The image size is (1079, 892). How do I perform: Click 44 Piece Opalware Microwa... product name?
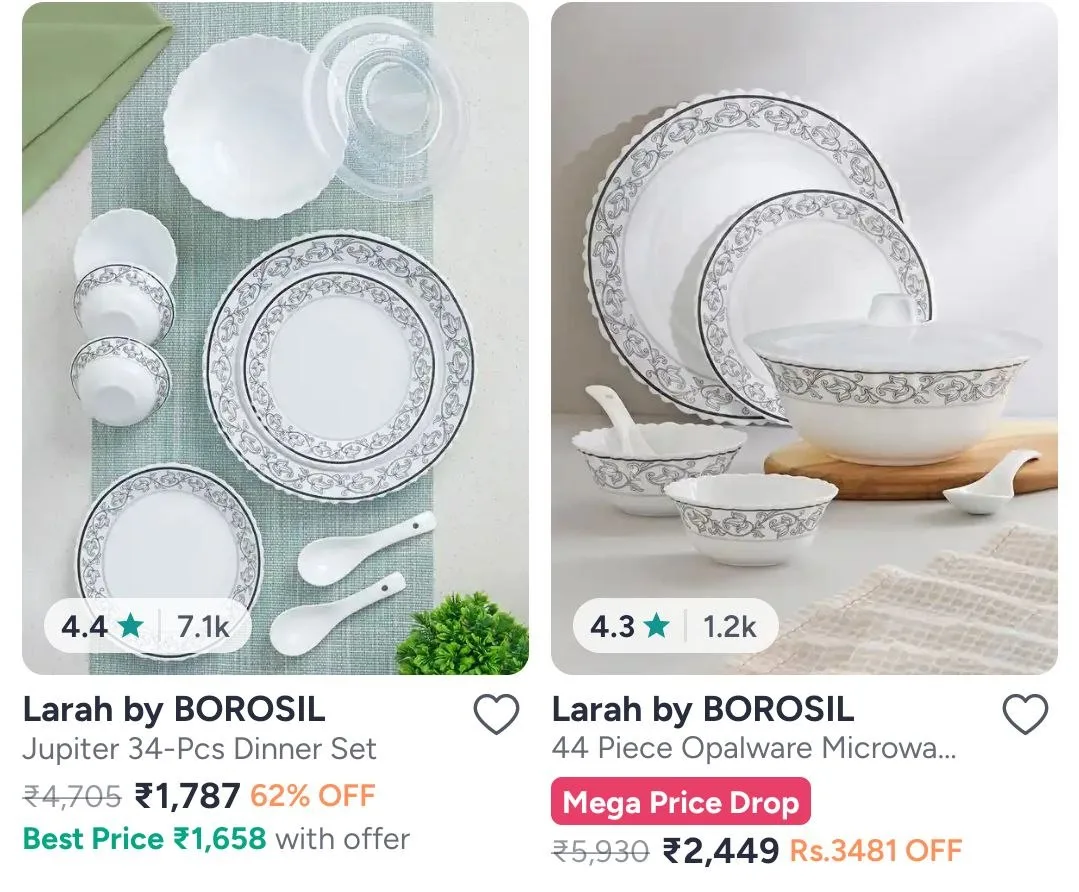coord(754,748)
